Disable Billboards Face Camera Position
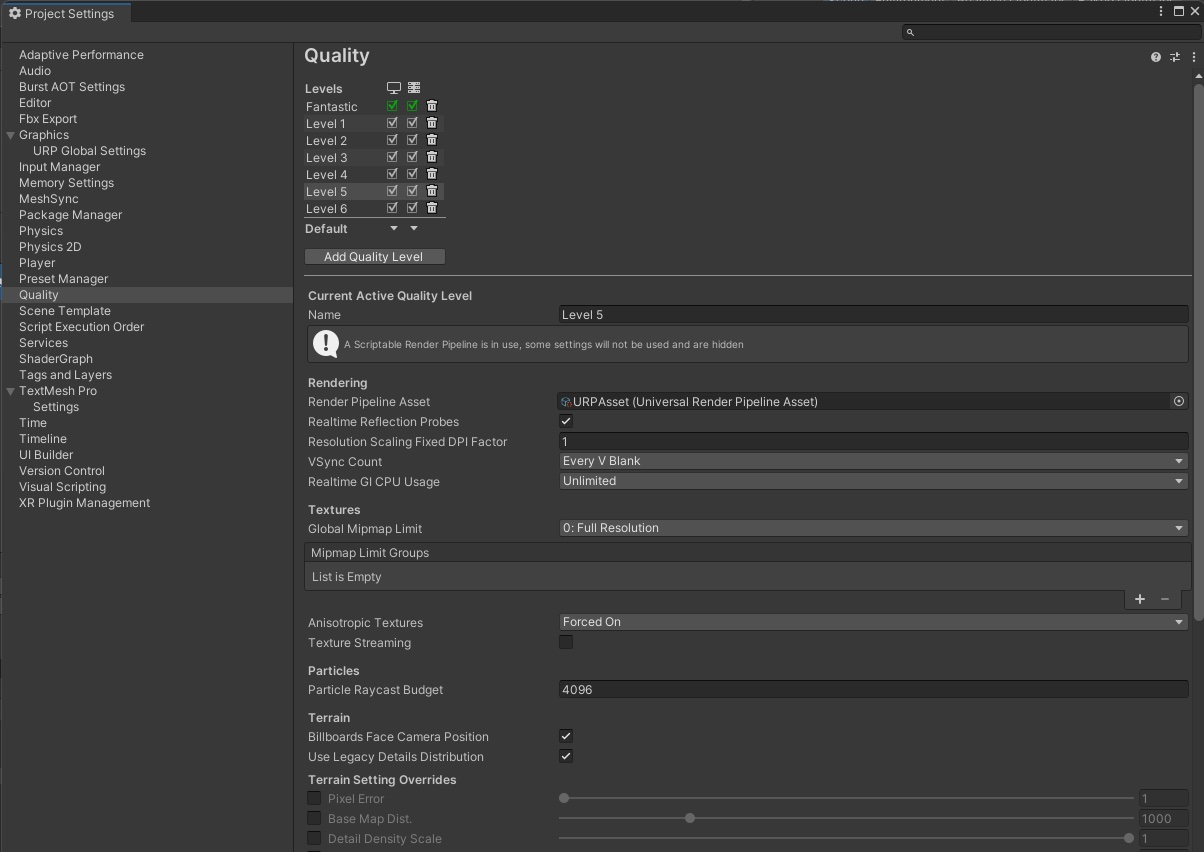1204x852 pixels. (x=566, y=737)
